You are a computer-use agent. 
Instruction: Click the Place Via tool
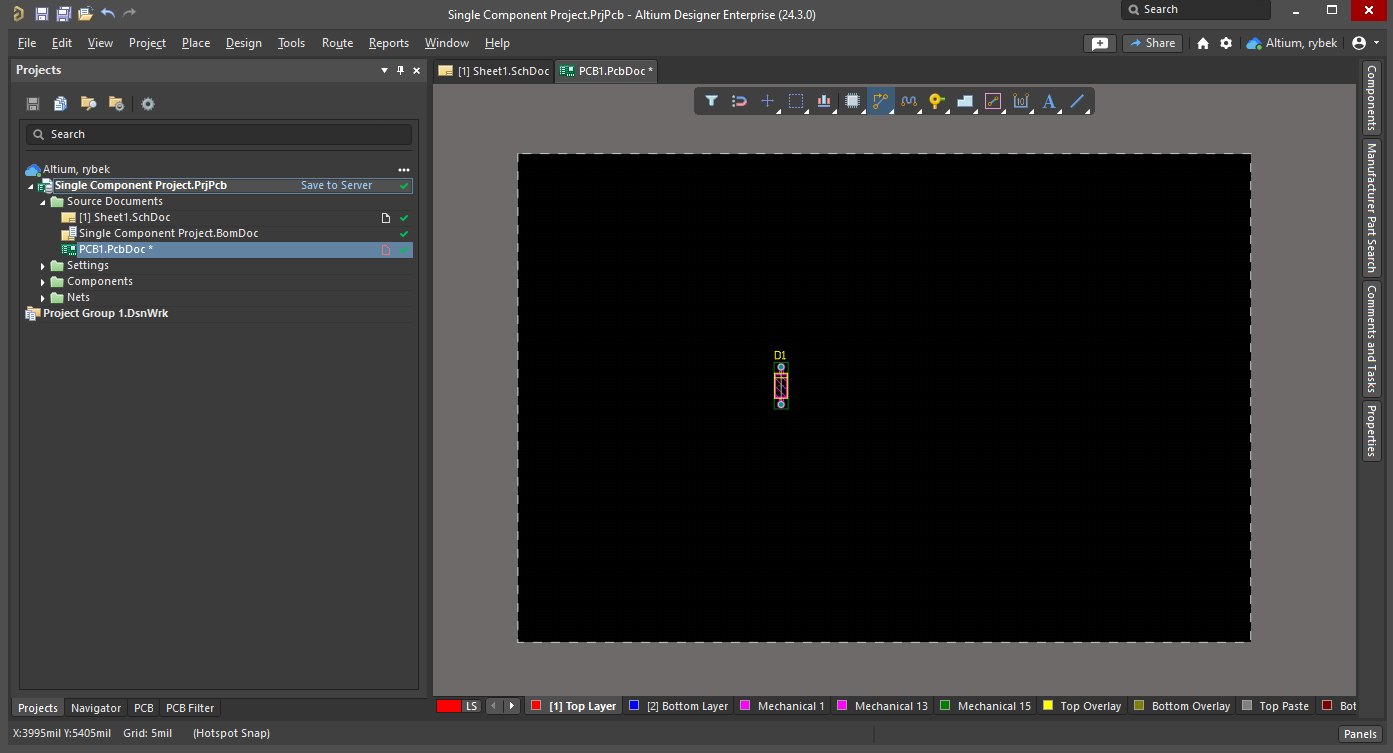[x=936, y=101]
